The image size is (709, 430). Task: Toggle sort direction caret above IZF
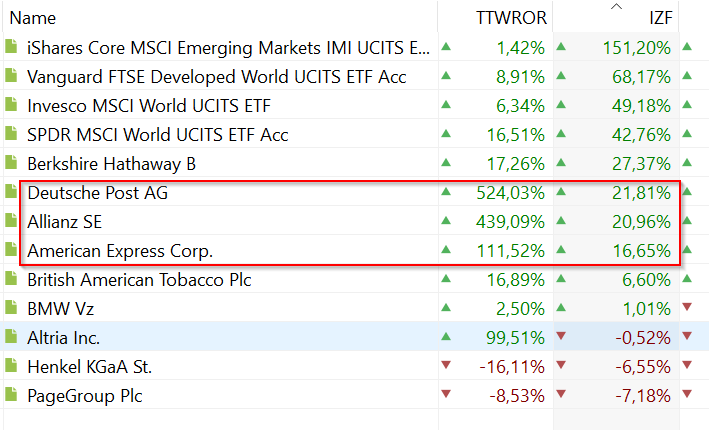point(616,7)
